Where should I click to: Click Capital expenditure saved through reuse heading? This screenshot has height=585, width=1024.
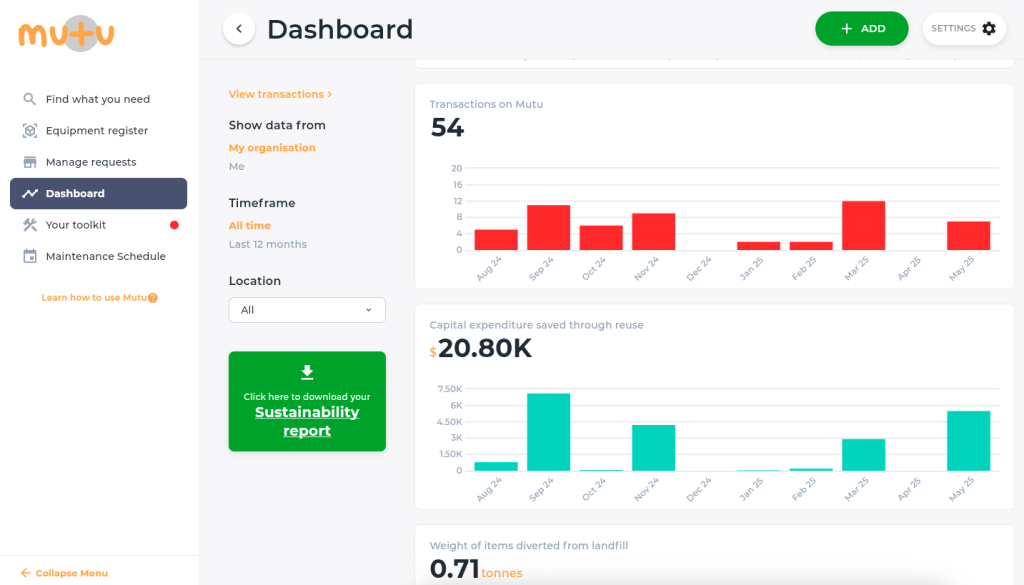[536, 325]
